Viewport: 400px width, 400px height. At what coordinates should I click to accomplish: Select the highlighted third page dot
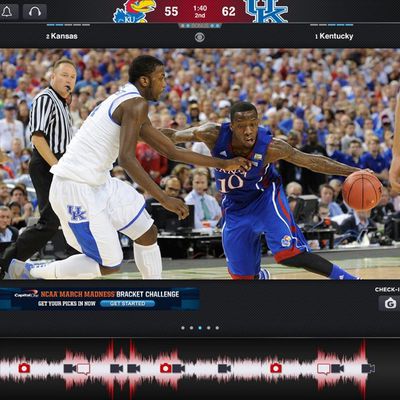tap(200, 328)
